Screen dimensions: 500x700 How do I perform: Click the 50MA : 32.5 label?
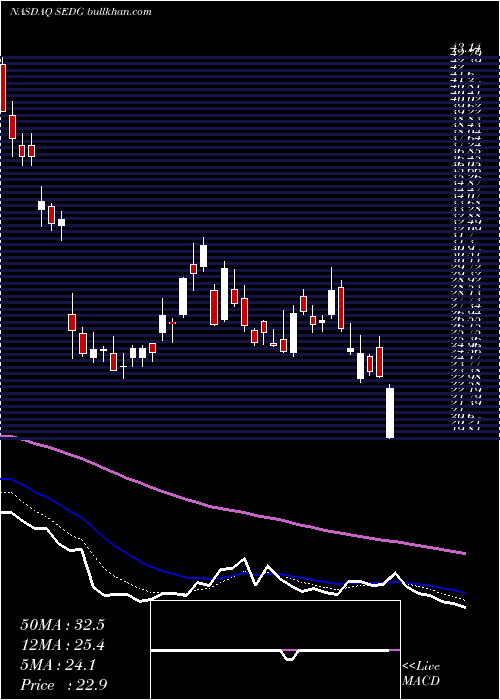click(x=62, y=625)
